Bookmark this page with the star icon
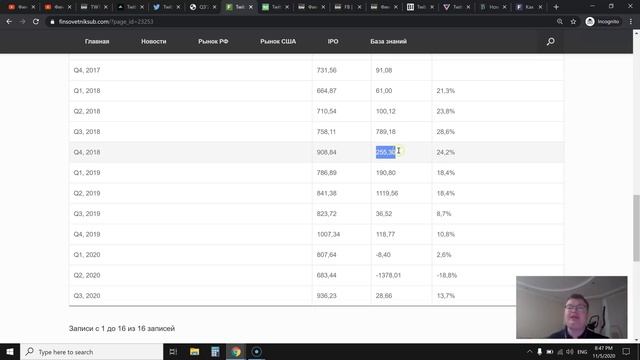Screen dimensions: 640x360 pos(573,22)
